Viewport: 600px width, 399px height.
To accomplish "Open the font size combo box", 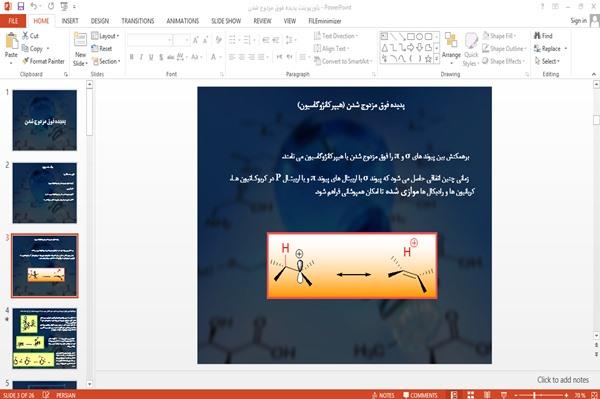I will pos(181,40).
